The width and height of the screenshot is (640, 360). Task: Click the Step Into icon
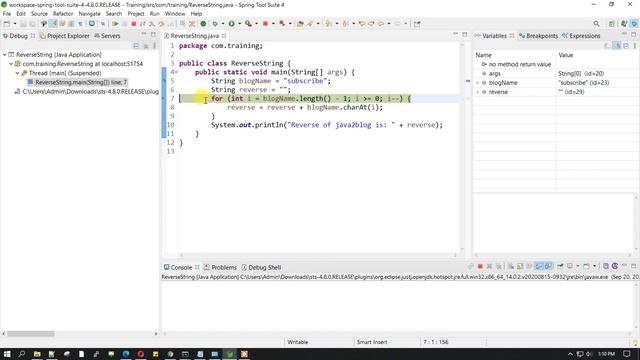click(x=152, y=24)
